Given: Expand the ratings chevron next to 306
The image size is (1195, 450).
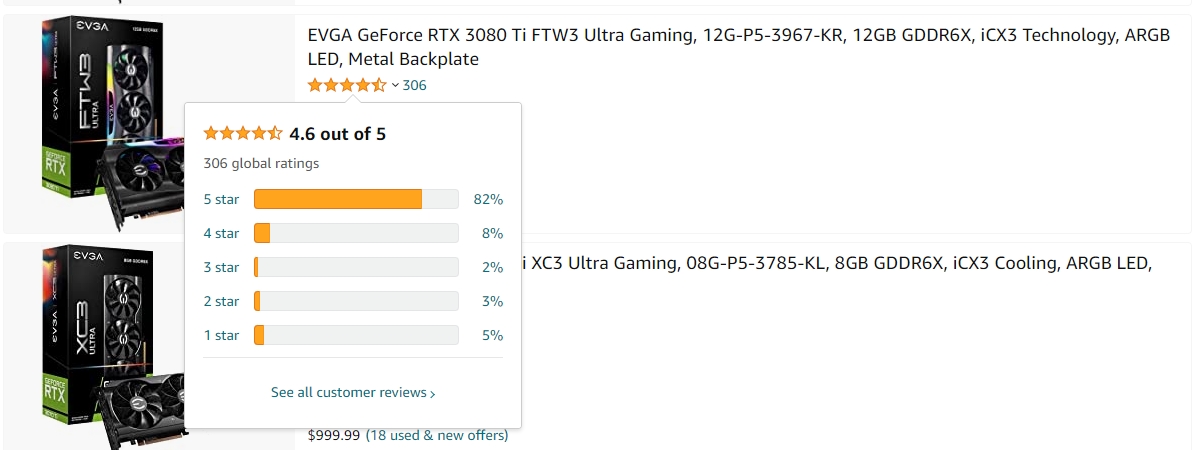Looking at the screenshot, I should (x=395, y=86).
